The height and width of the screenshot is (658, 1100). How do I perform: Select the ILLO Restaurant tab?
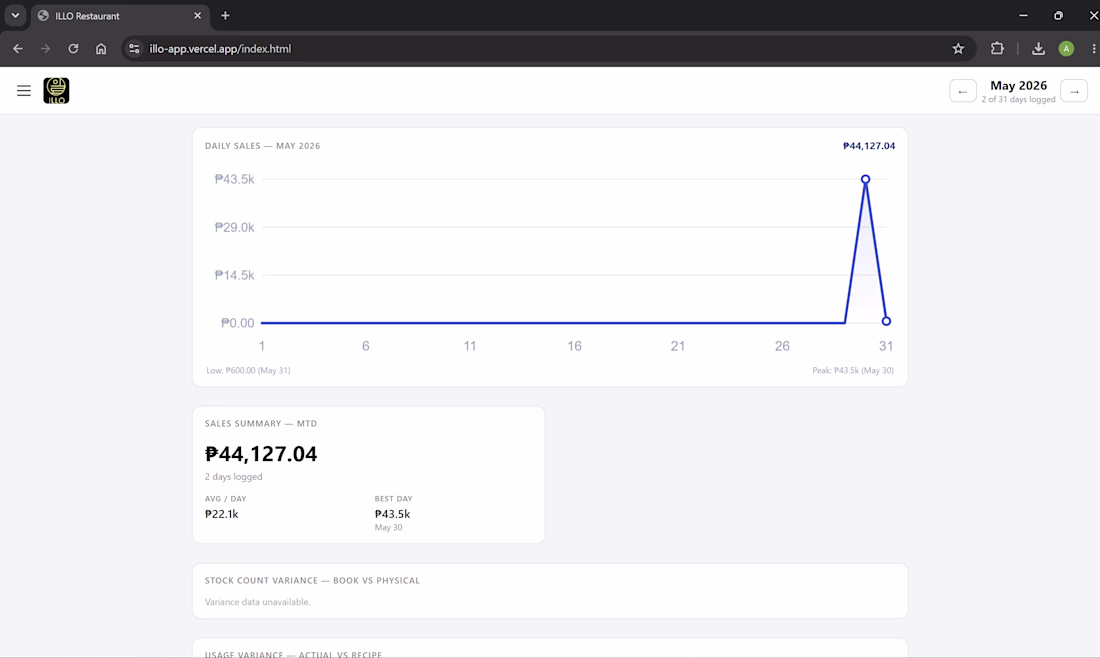[x=118, y=15]
